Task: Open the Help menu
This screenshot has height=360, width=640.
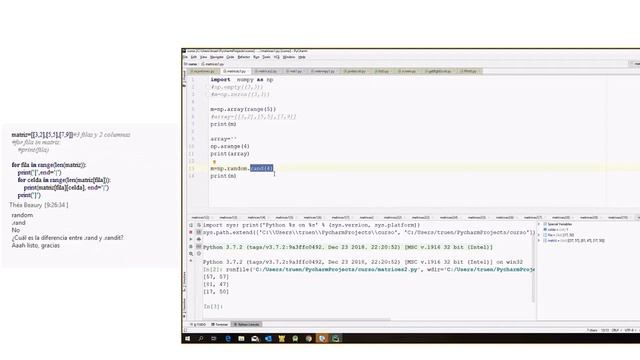Action: [x=302, y=57]
